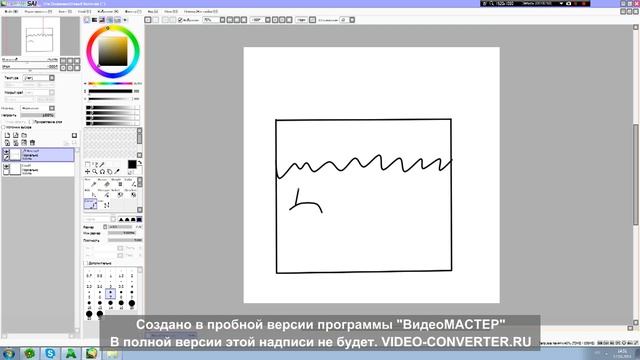
Task: Select the magic wand tool
Action: tap(102, 164)
